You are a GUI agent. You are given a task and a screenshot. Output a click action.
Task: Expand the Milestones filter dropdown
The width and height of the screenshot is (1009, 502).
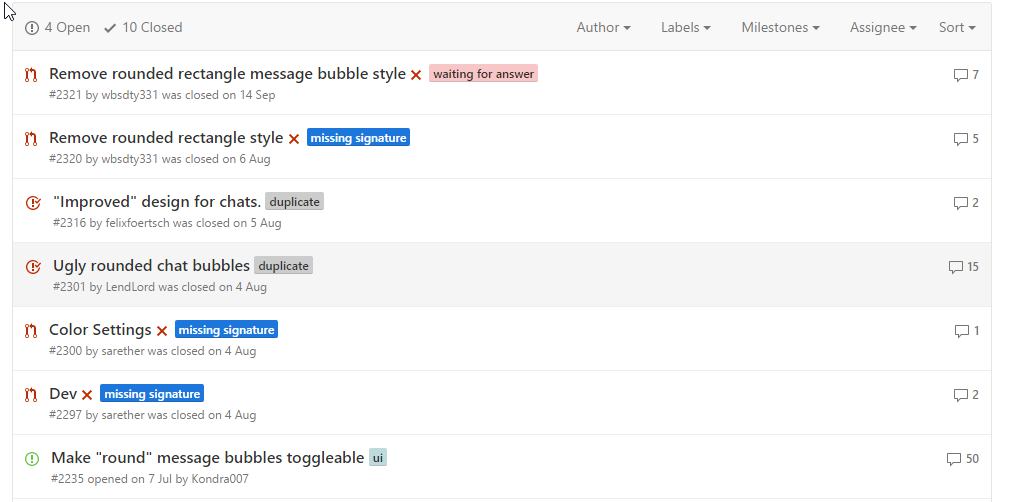click(x=780, y=28)
